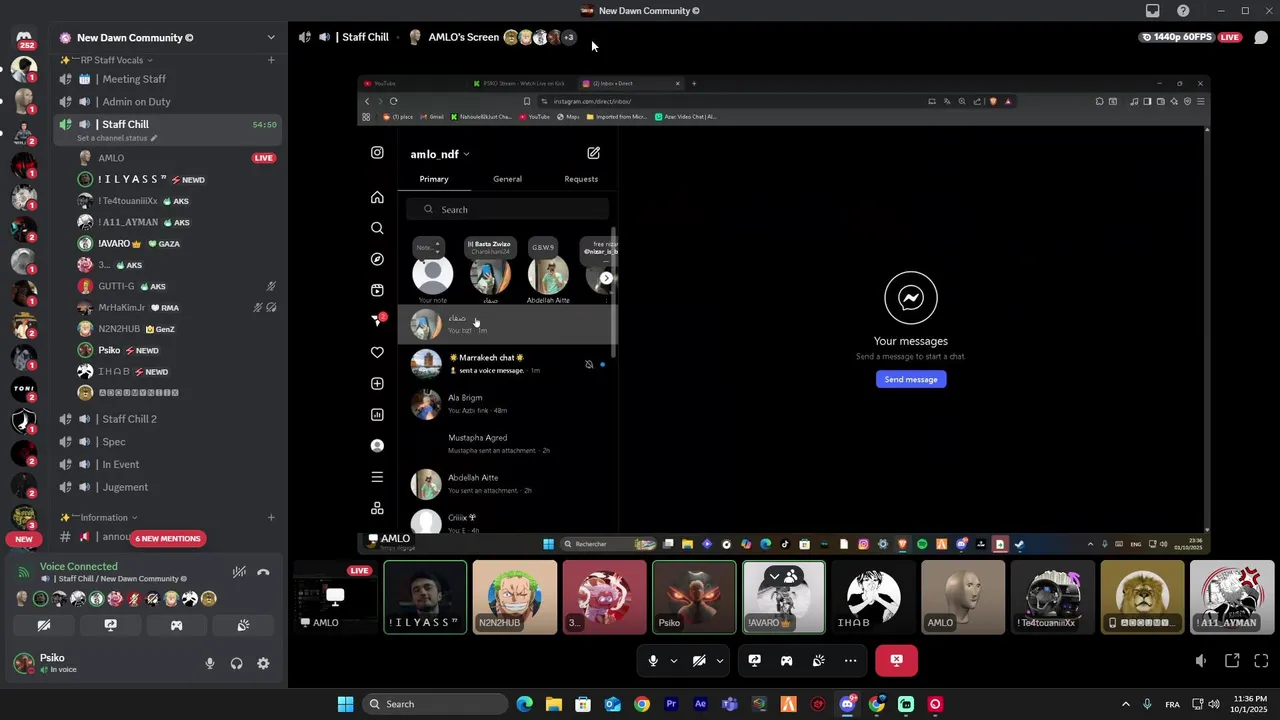Mute microphone next to Psiko
Viewport: 1280px width, 720px height.
click(210, 663)
